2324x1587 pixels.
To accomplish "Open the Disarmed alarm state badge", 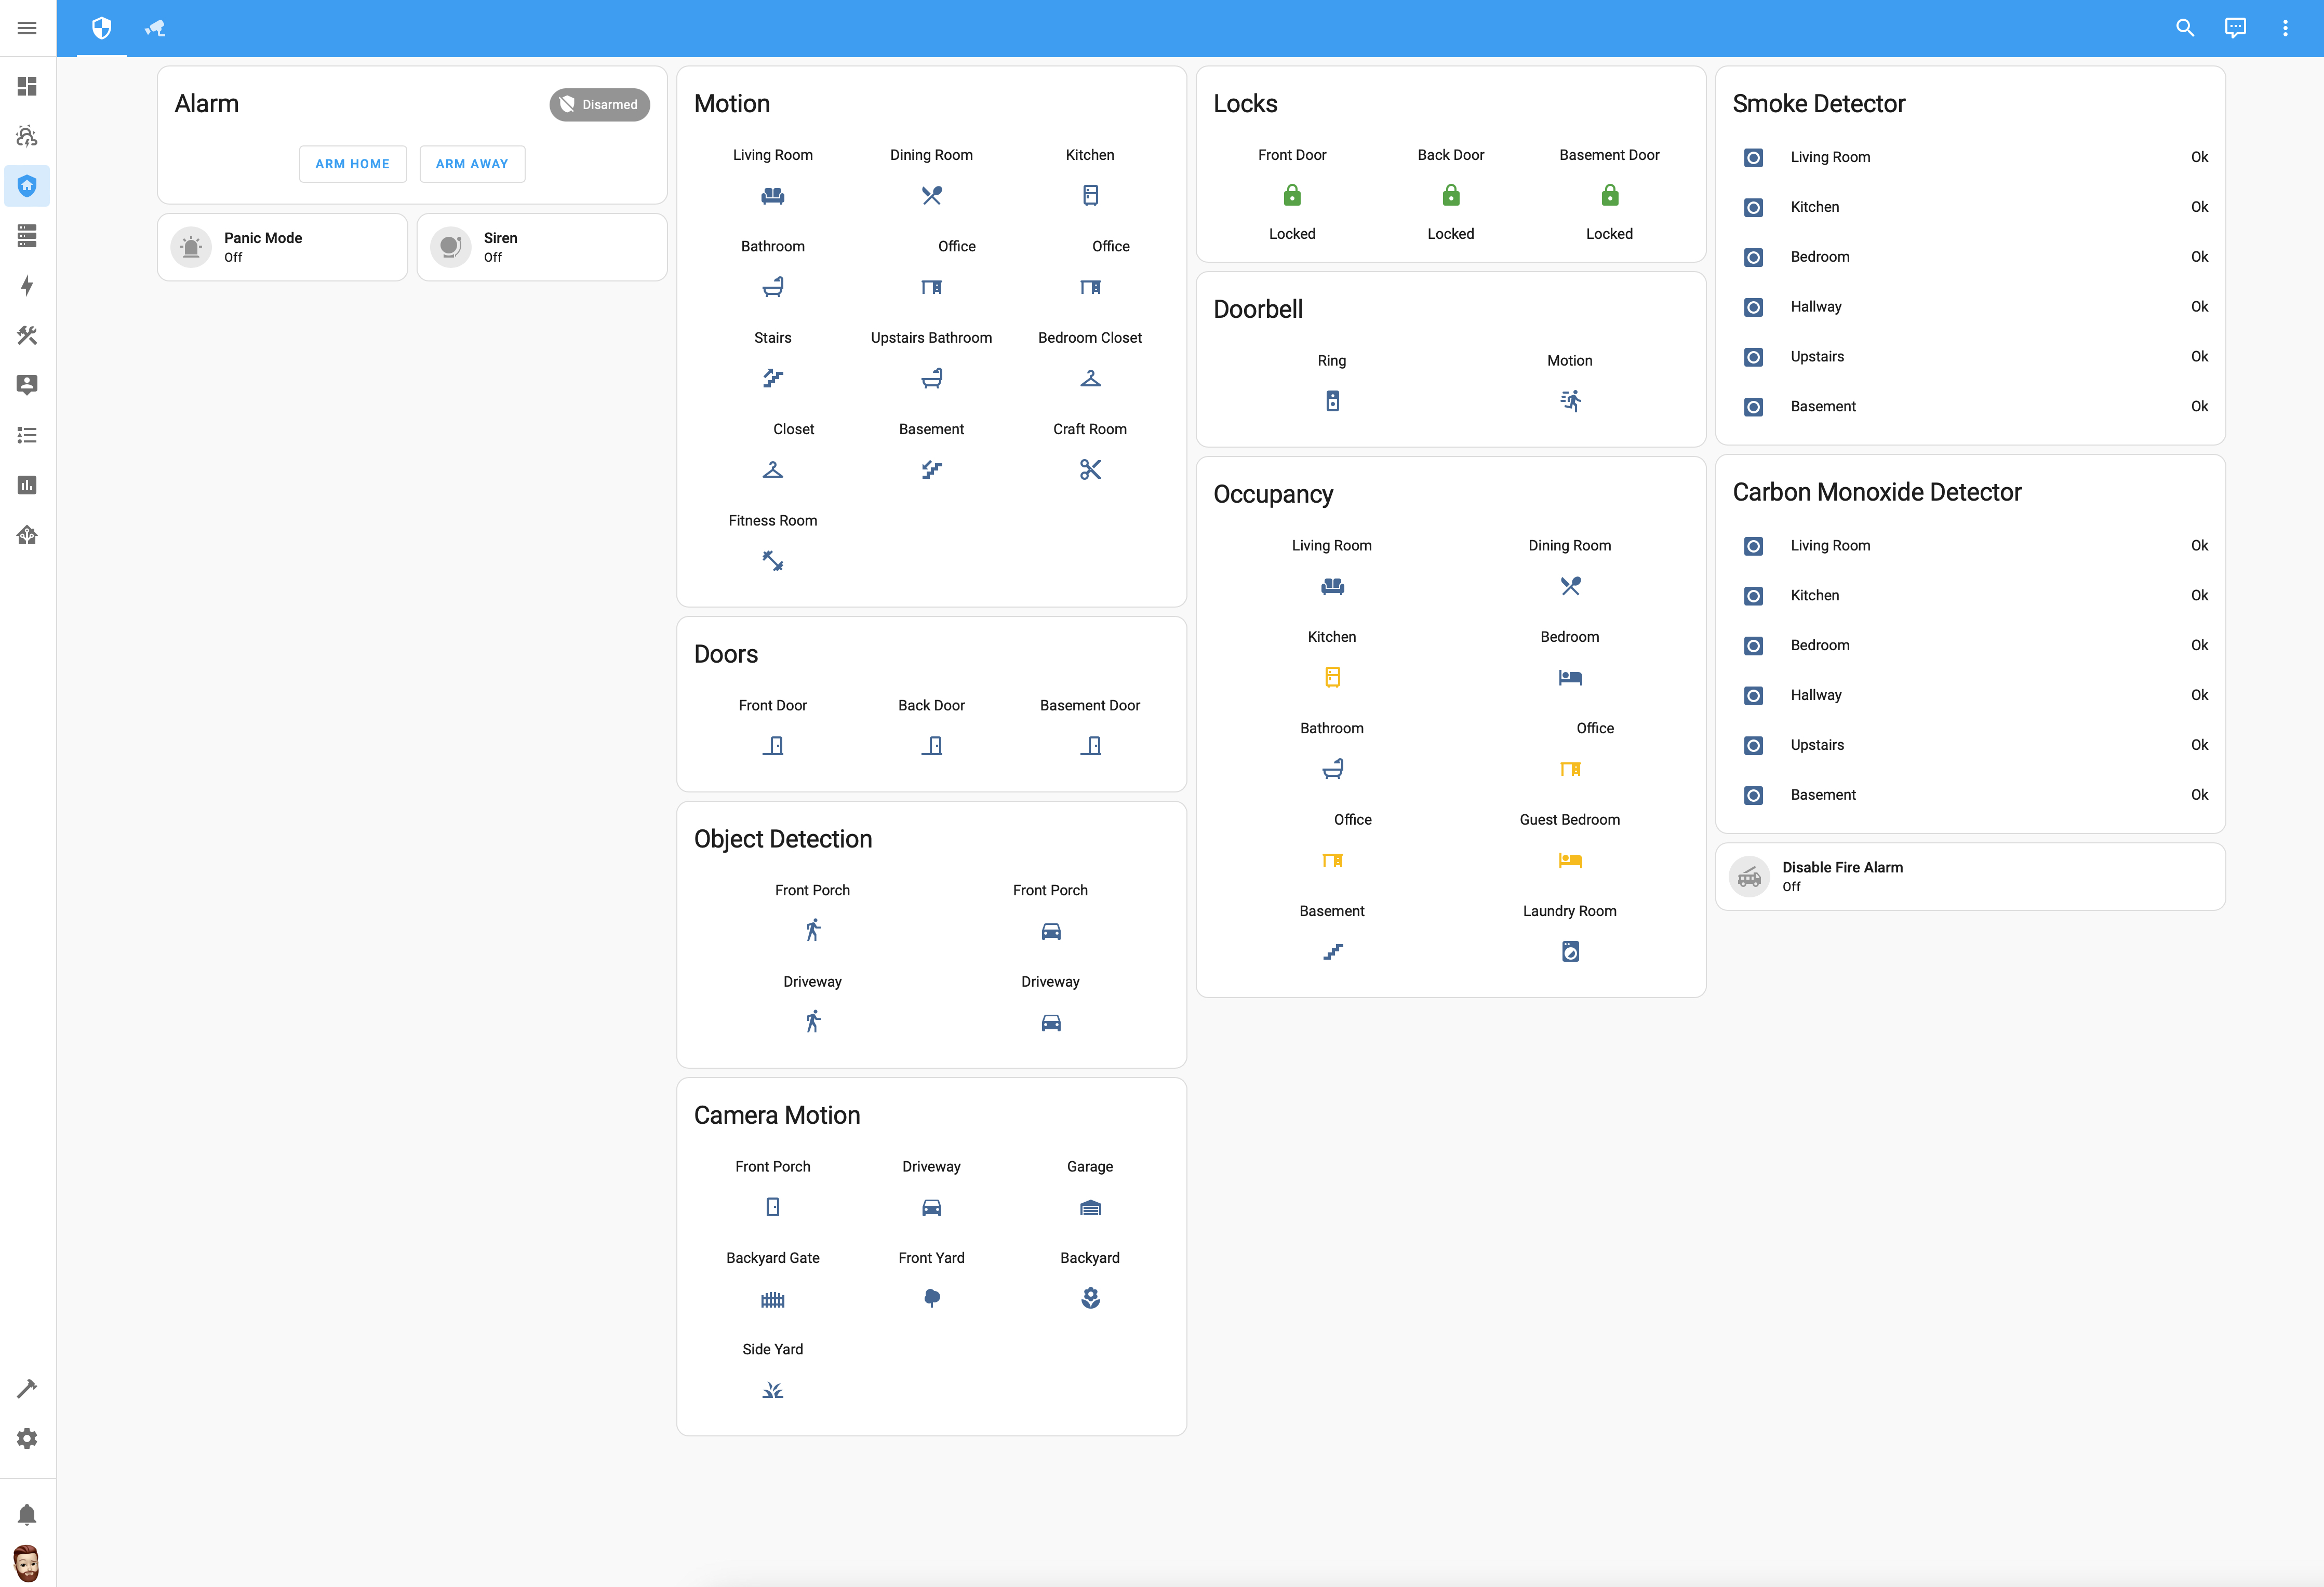I will [599, 104].
